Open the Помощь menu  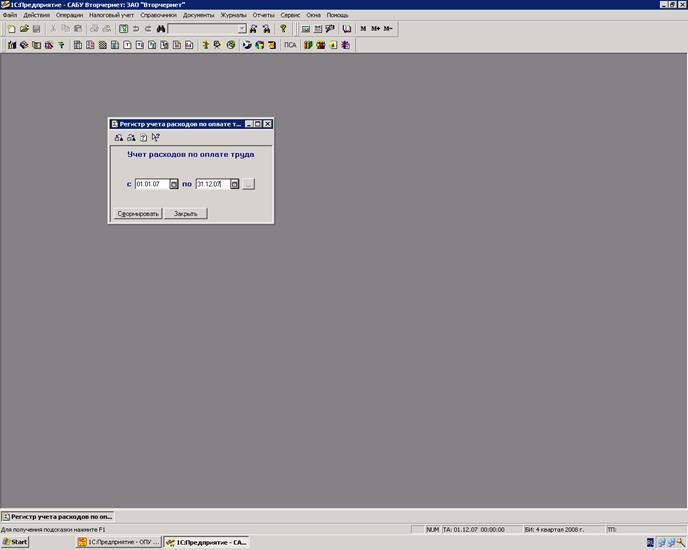click(x=337, y=15)
